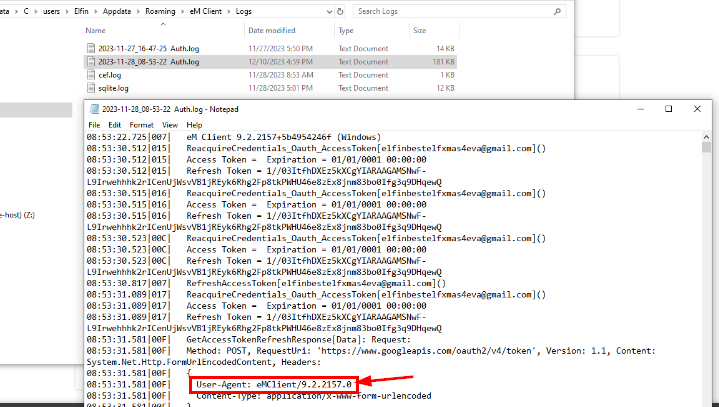The width and height of the screenshot is (719, 407).
Task: Navigate to the eM Client breadcrumb
Action: pyautogui.click(x=205, y=11)
